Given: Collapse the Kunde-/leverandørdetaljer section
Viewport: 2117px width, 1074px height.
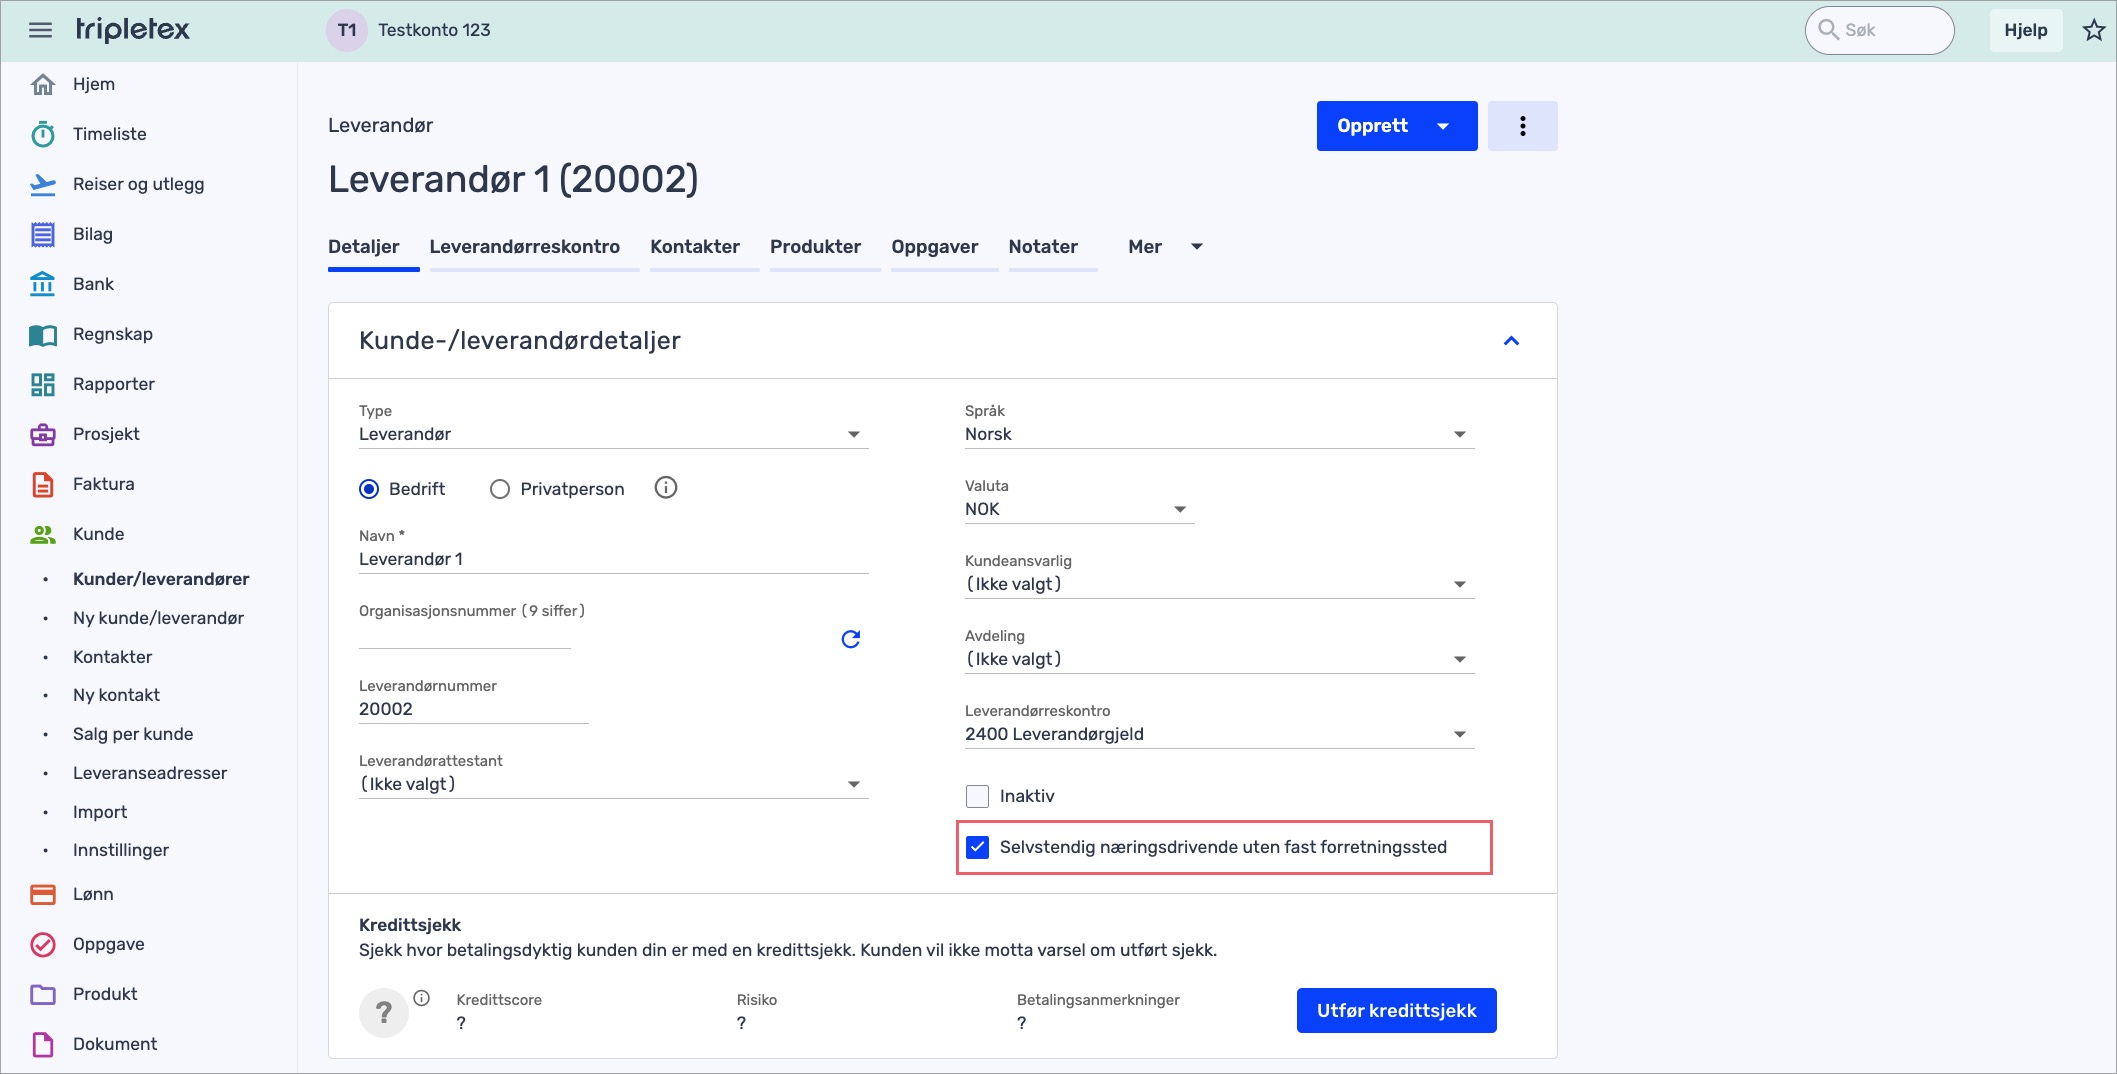Looking at the screenshot, I should (1511, 341).
